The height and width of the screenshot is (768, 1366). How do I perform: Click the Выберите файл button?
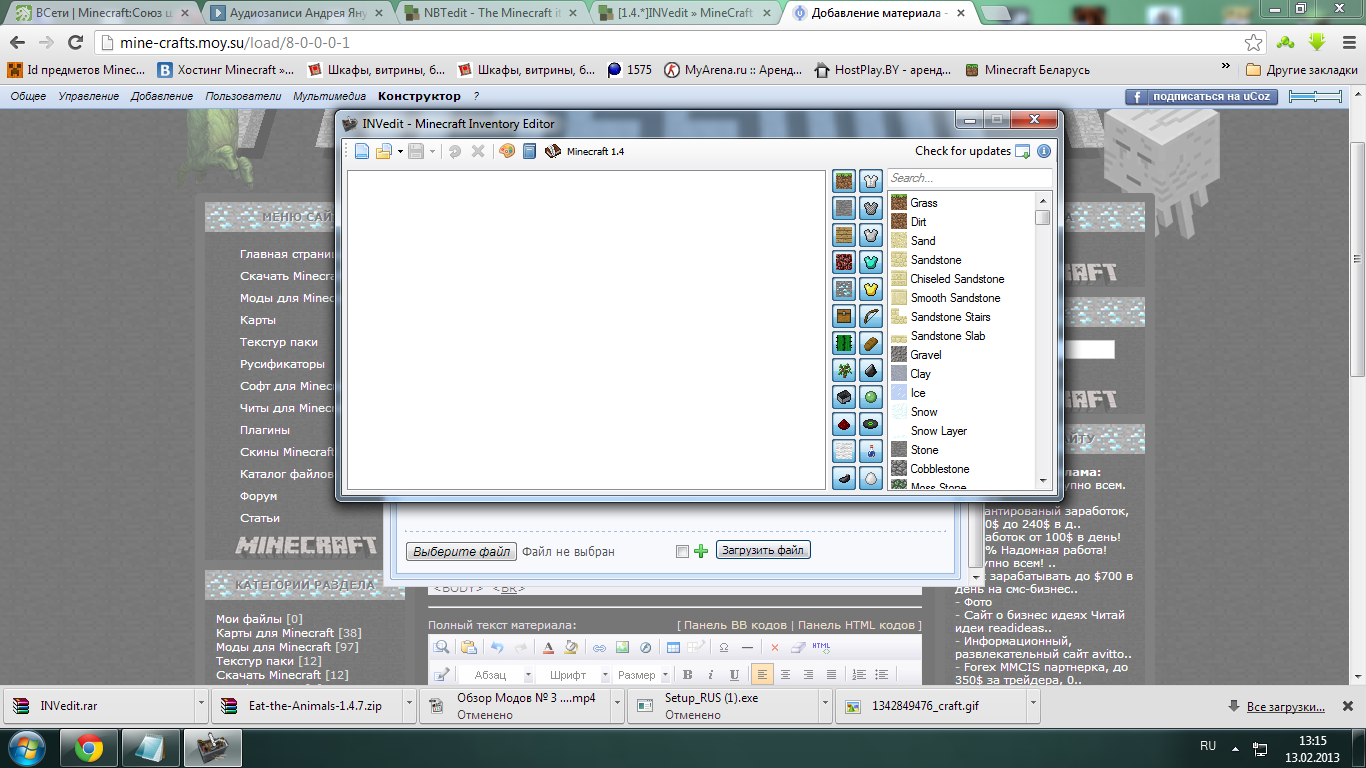(462, 551)
